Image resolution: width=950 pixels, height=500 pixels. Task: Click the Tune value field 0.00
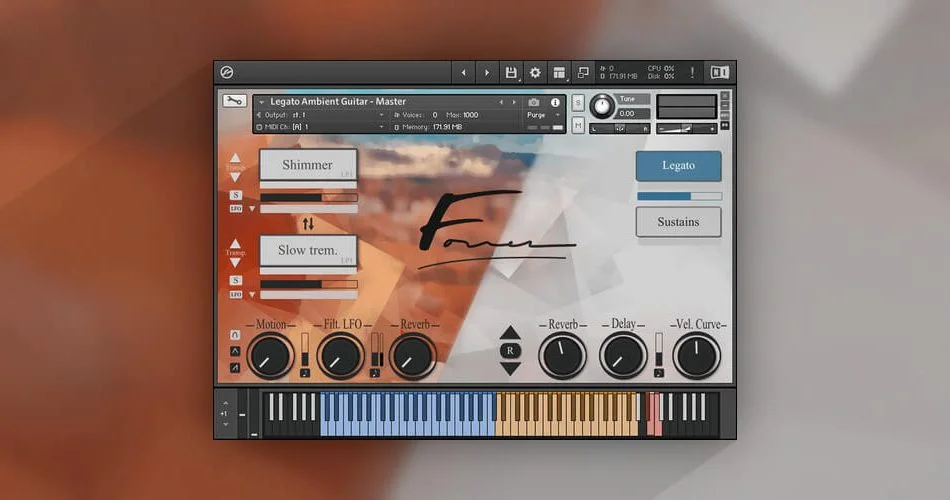(x=633, y=113)
